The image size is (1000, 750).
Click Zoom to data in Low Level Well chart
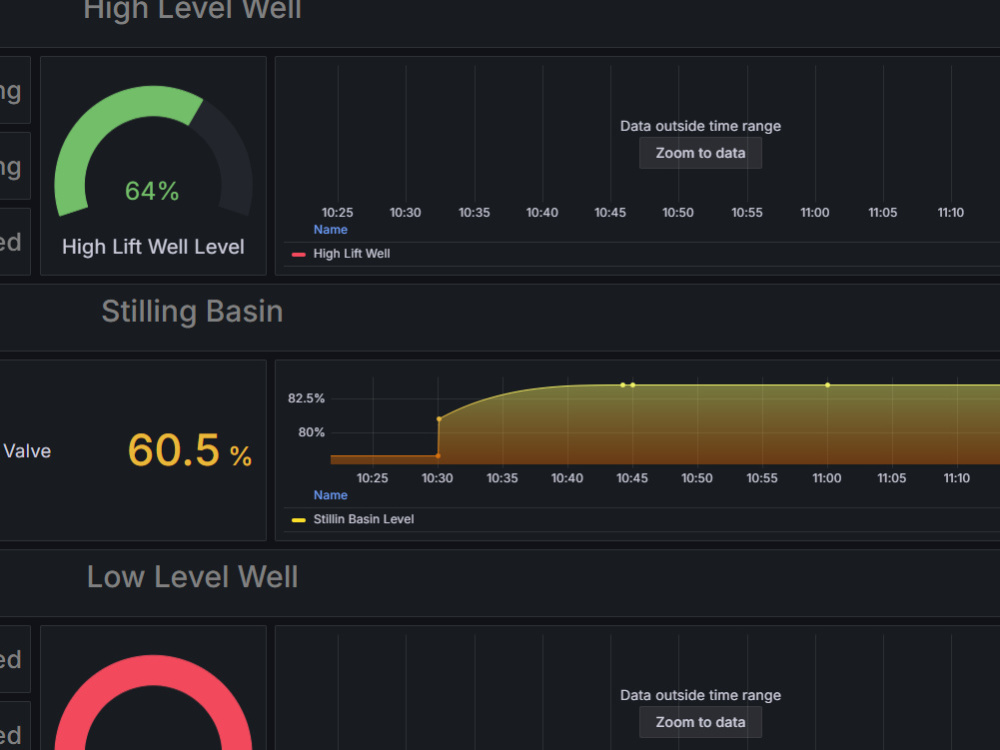700,721
